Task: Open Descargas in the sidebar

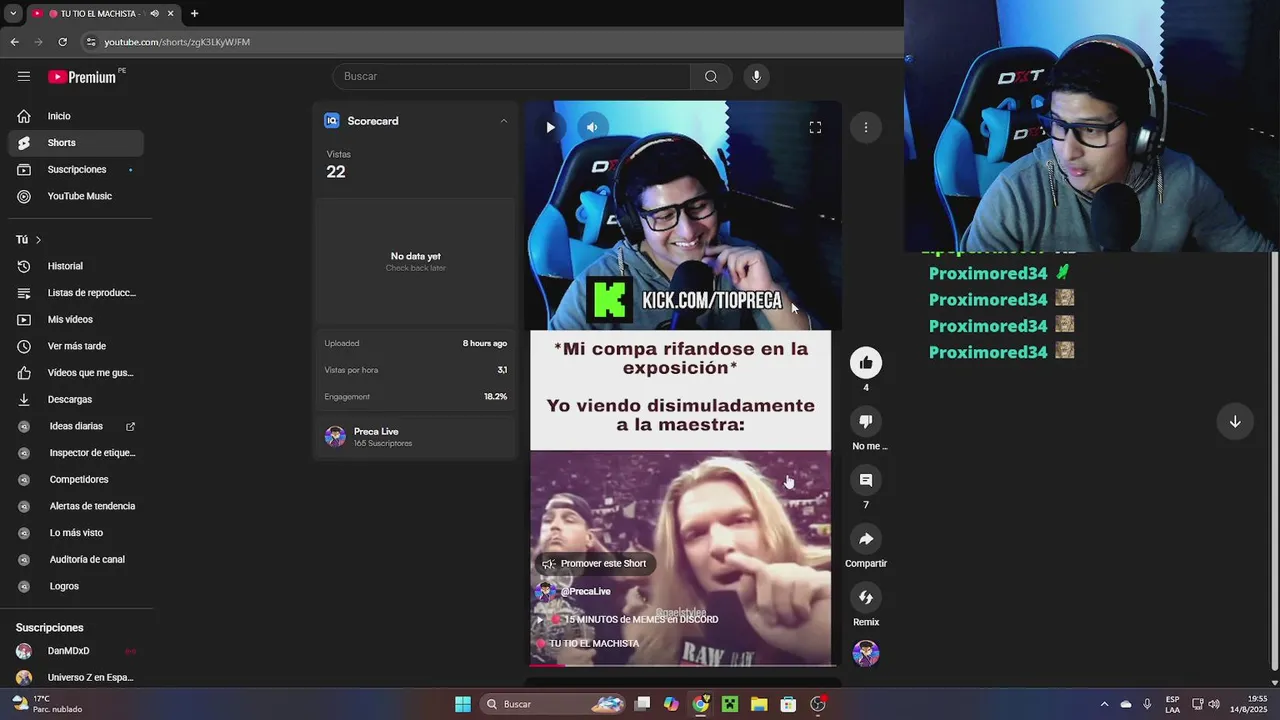Action: tap(76, 399)
